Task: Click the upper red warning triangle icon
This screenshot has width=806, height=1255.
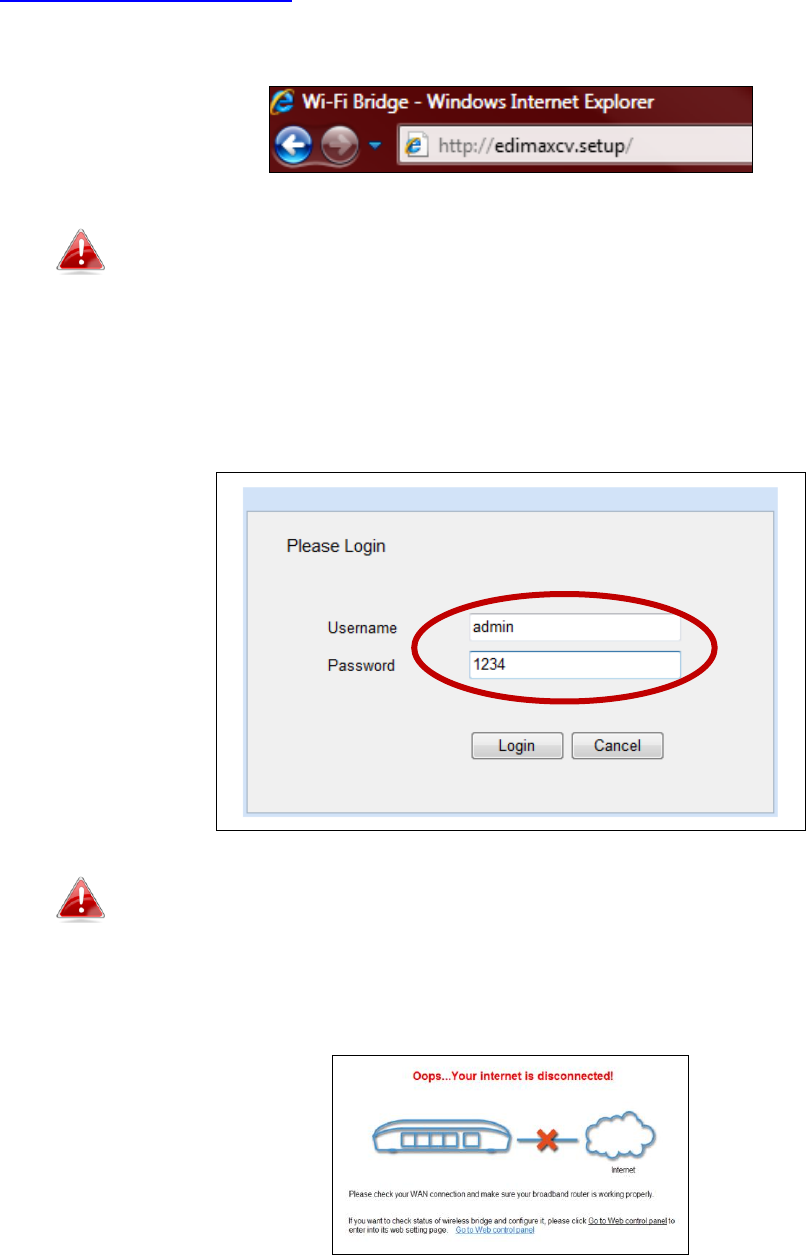Action: point(80,247)
